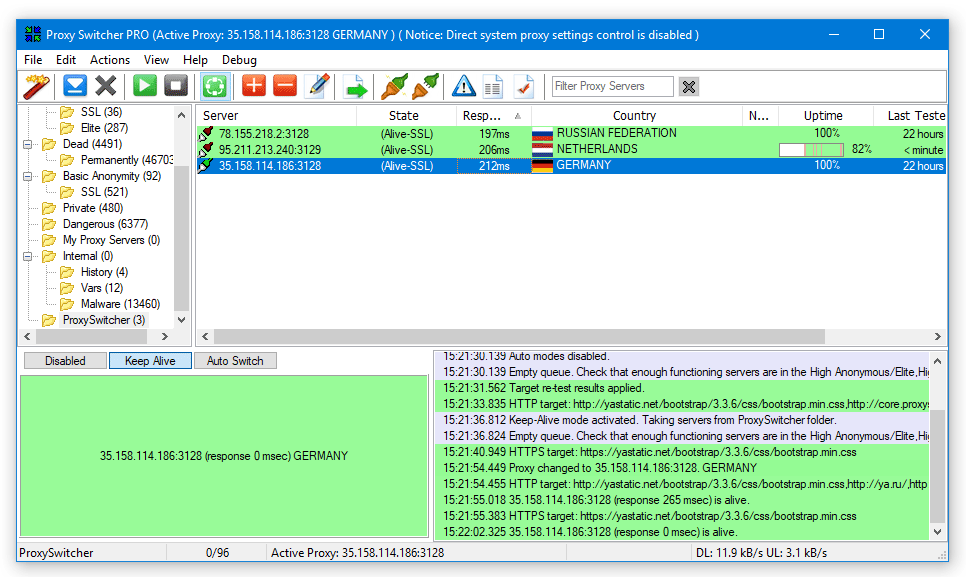This screenshot has width=966, height=577.
Task: Sort list by Country column
Action: tap(637, 116)
